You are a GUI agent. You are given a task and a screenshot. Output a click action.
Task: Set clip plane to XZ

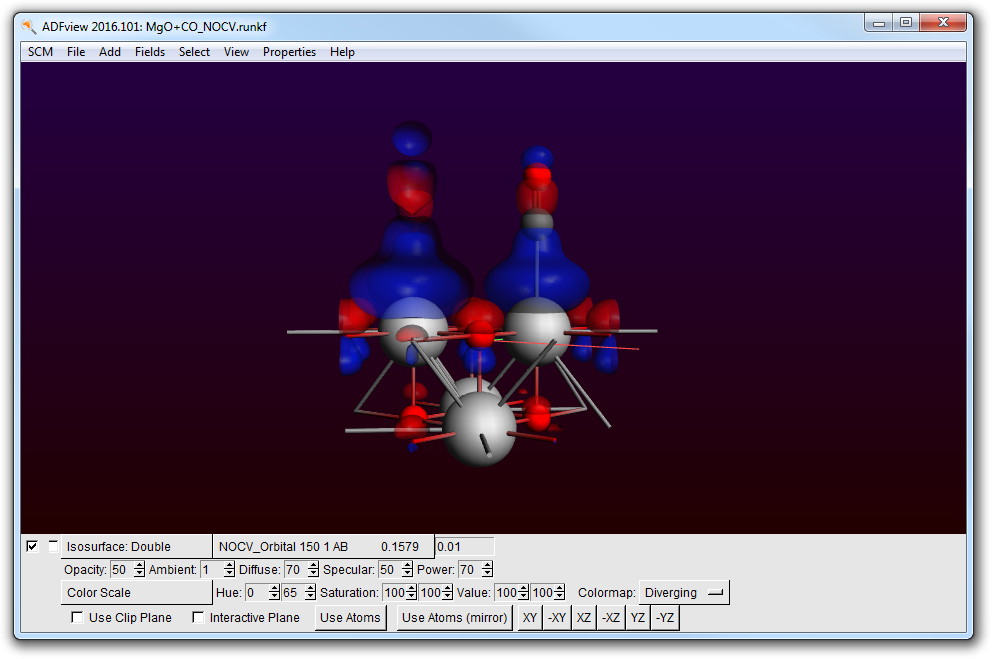(583, 618)
